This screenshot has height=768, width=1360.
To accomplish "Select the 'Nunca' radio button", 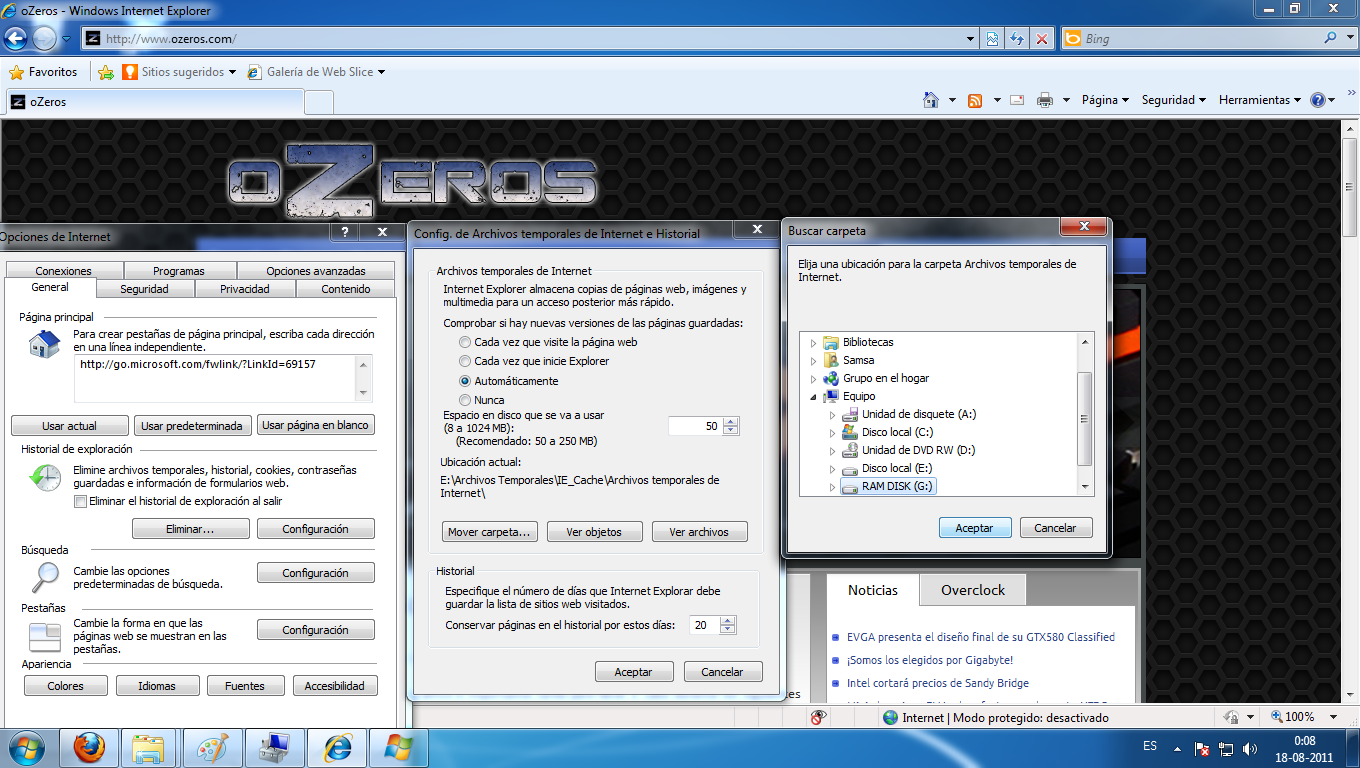I will point(465,400).
